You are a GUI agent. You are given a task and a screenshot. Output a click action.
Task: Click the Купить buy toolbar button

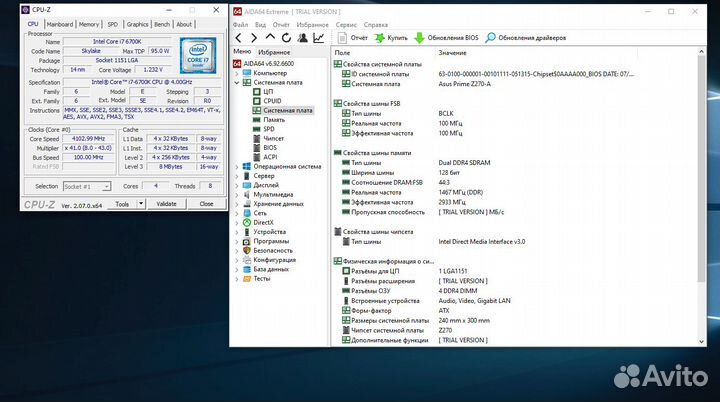[391, 38]
